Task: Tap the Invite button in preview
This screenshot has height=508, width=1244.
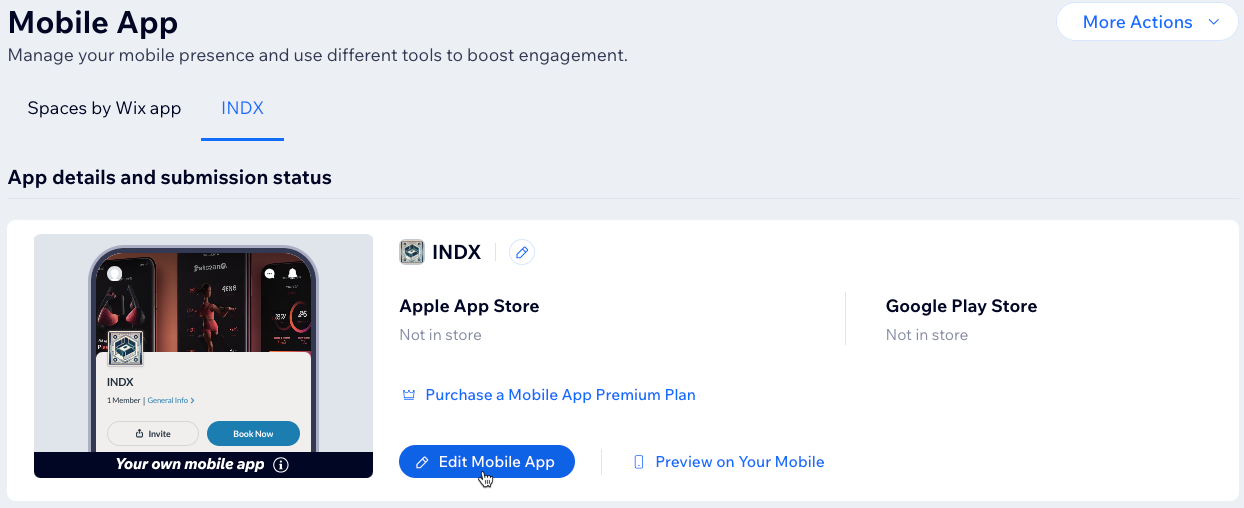Action: pos(153,434)
